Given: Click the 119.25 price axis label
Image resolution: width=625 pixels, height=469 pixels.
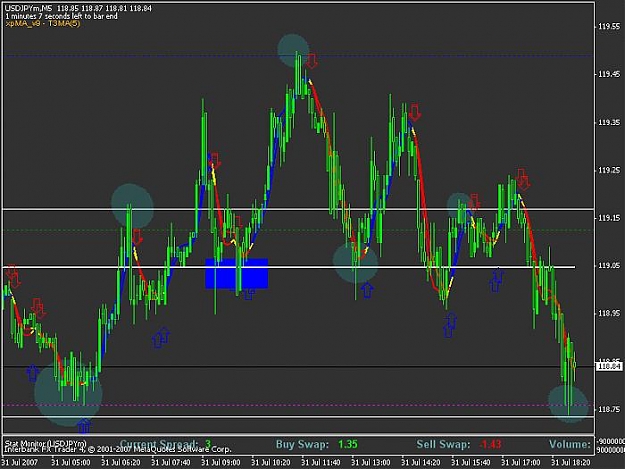Looking at the screenshot, I should tap(609, 170).
